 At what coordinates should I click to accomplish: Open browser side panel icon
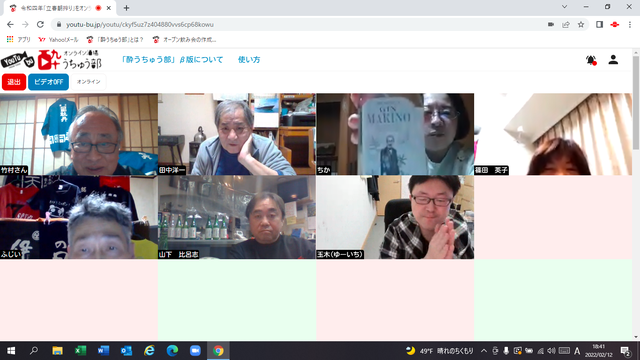pyautogui.click(x=599, y=24)
